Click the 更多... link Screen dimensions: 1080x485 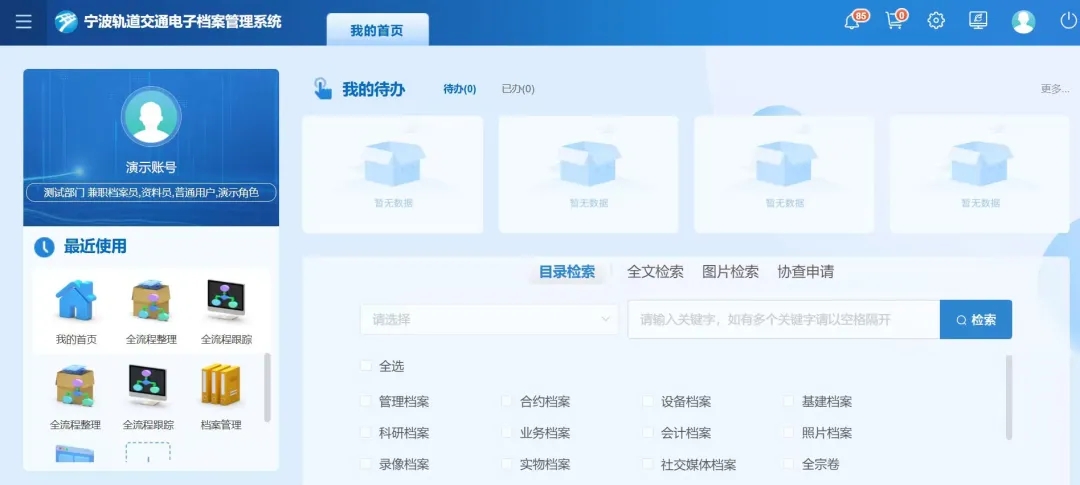[x=1054, y=89]
